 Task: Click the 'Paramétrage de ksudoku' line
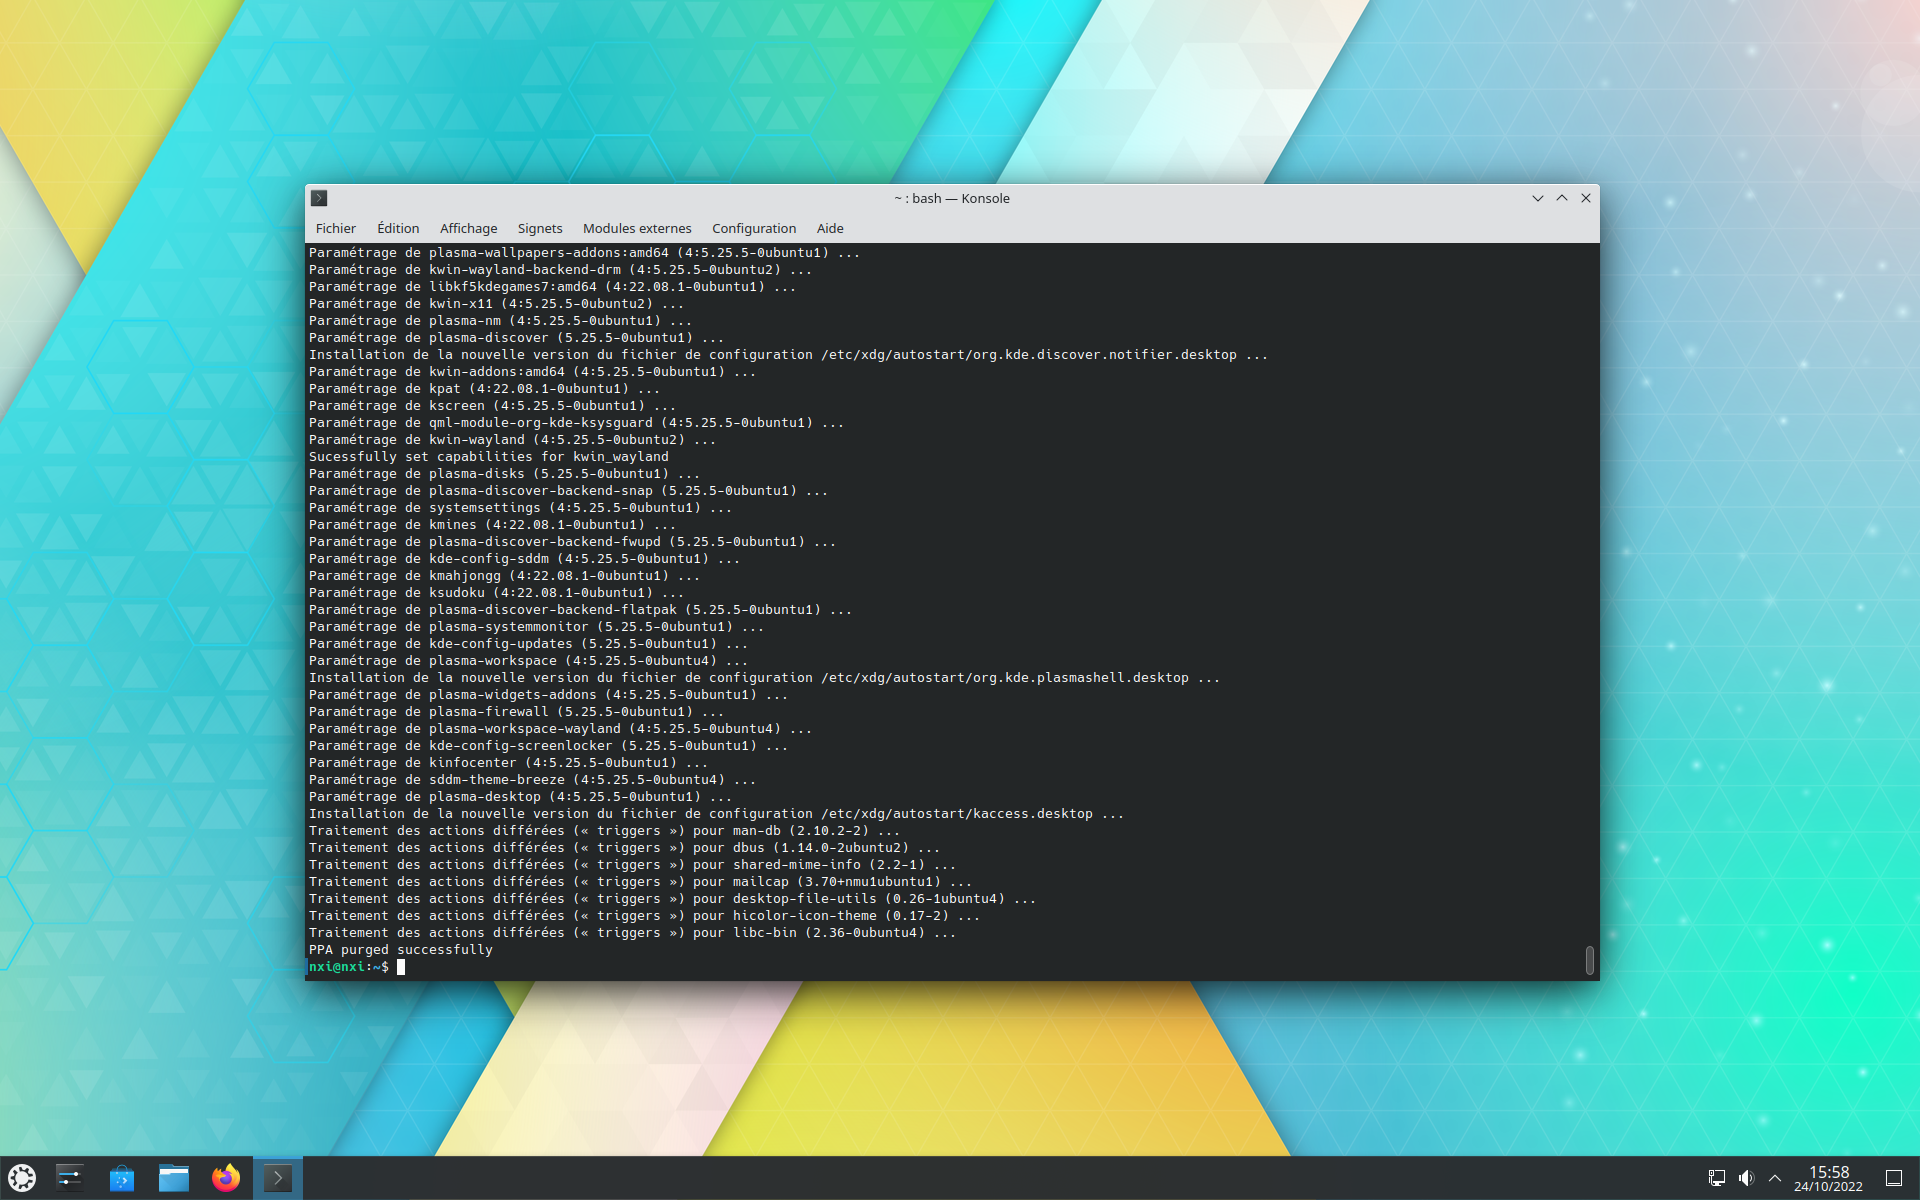point(497,593)
